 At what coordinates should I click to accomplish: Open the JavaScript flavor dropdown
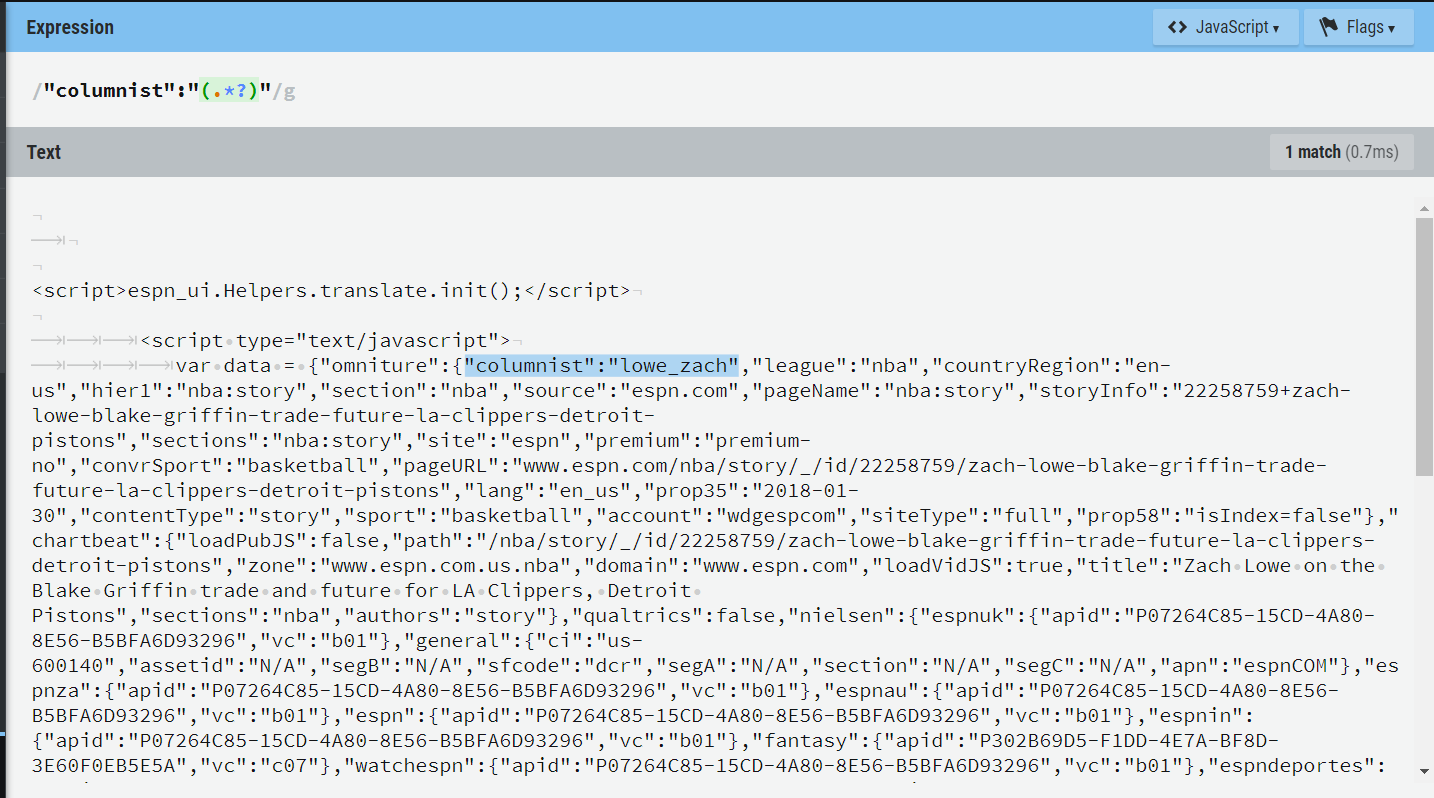coord(1226,27)
